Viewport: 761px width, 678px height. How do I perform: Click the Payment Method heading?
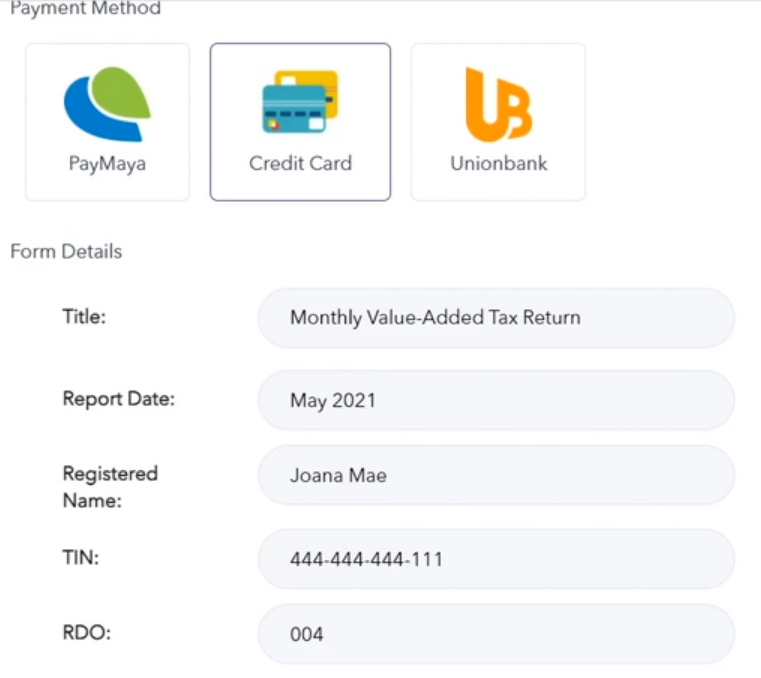[85, 8]
